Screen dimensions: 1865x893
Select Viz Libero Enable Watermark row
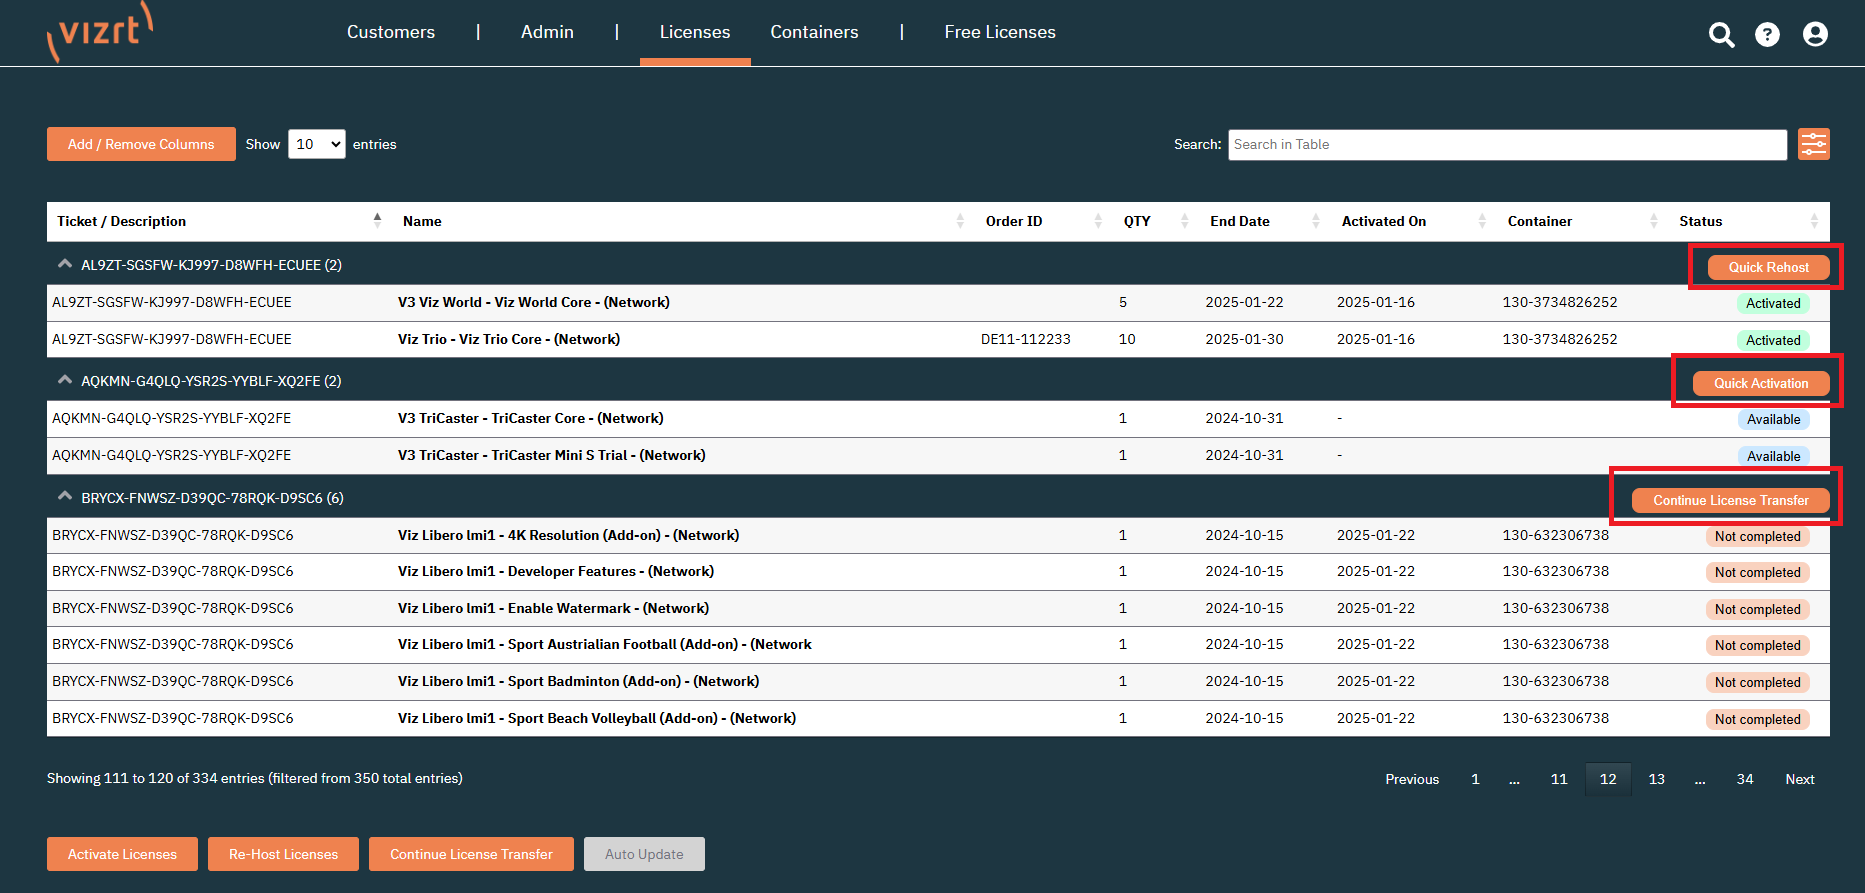click(938, 608)
